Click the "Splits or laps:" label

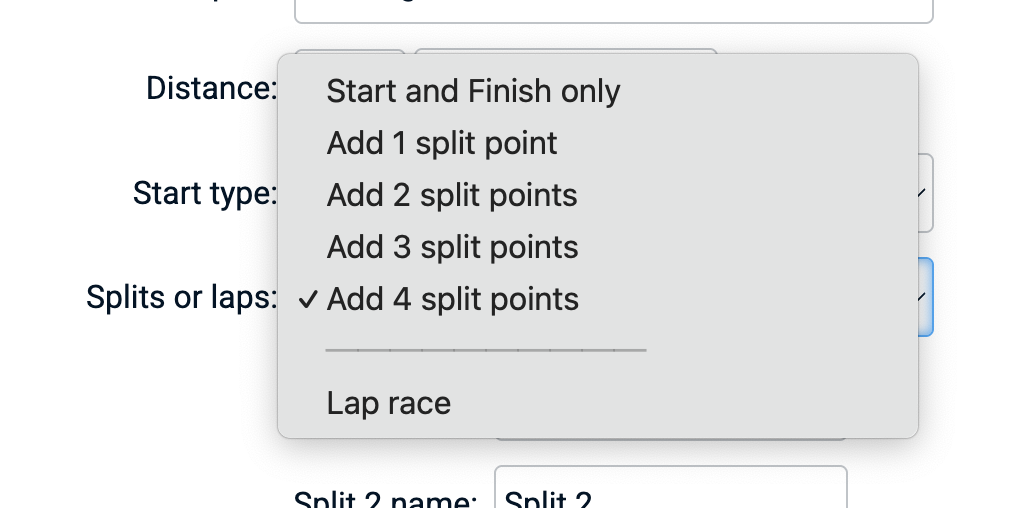[182, 297]
